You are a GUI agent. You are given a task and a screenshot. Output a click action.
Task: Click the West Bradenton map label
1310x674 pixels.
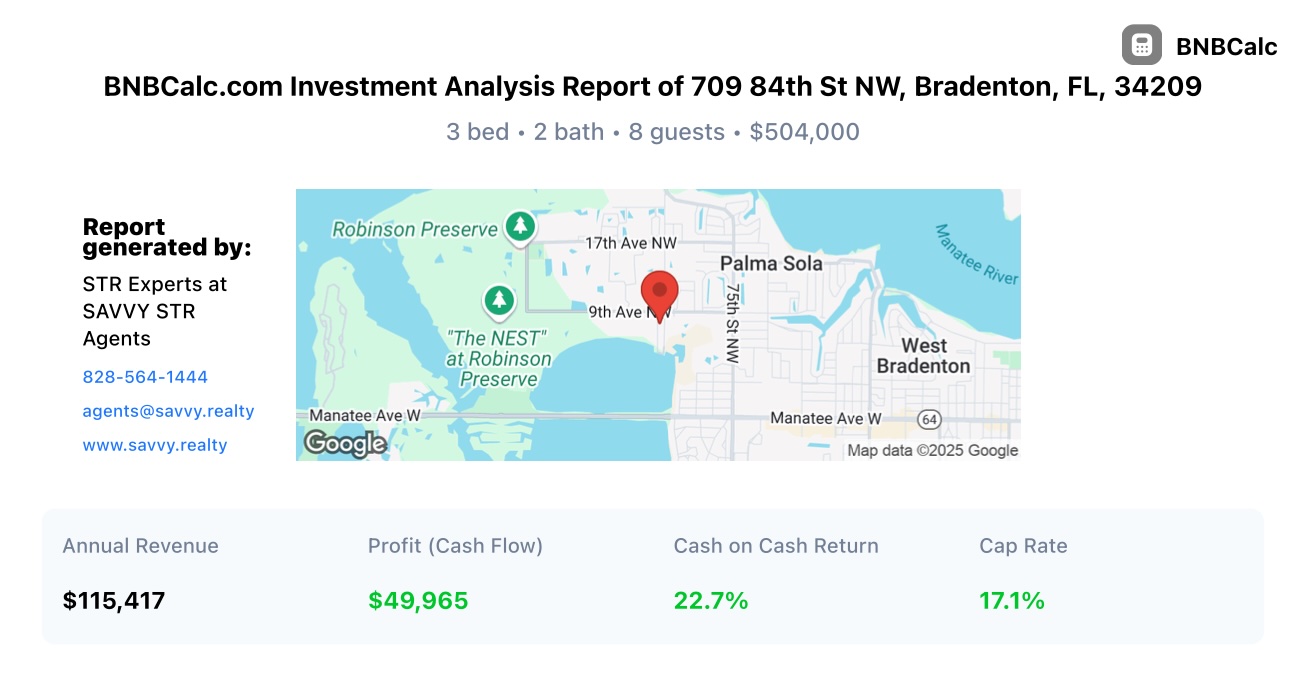pos(923,356)
